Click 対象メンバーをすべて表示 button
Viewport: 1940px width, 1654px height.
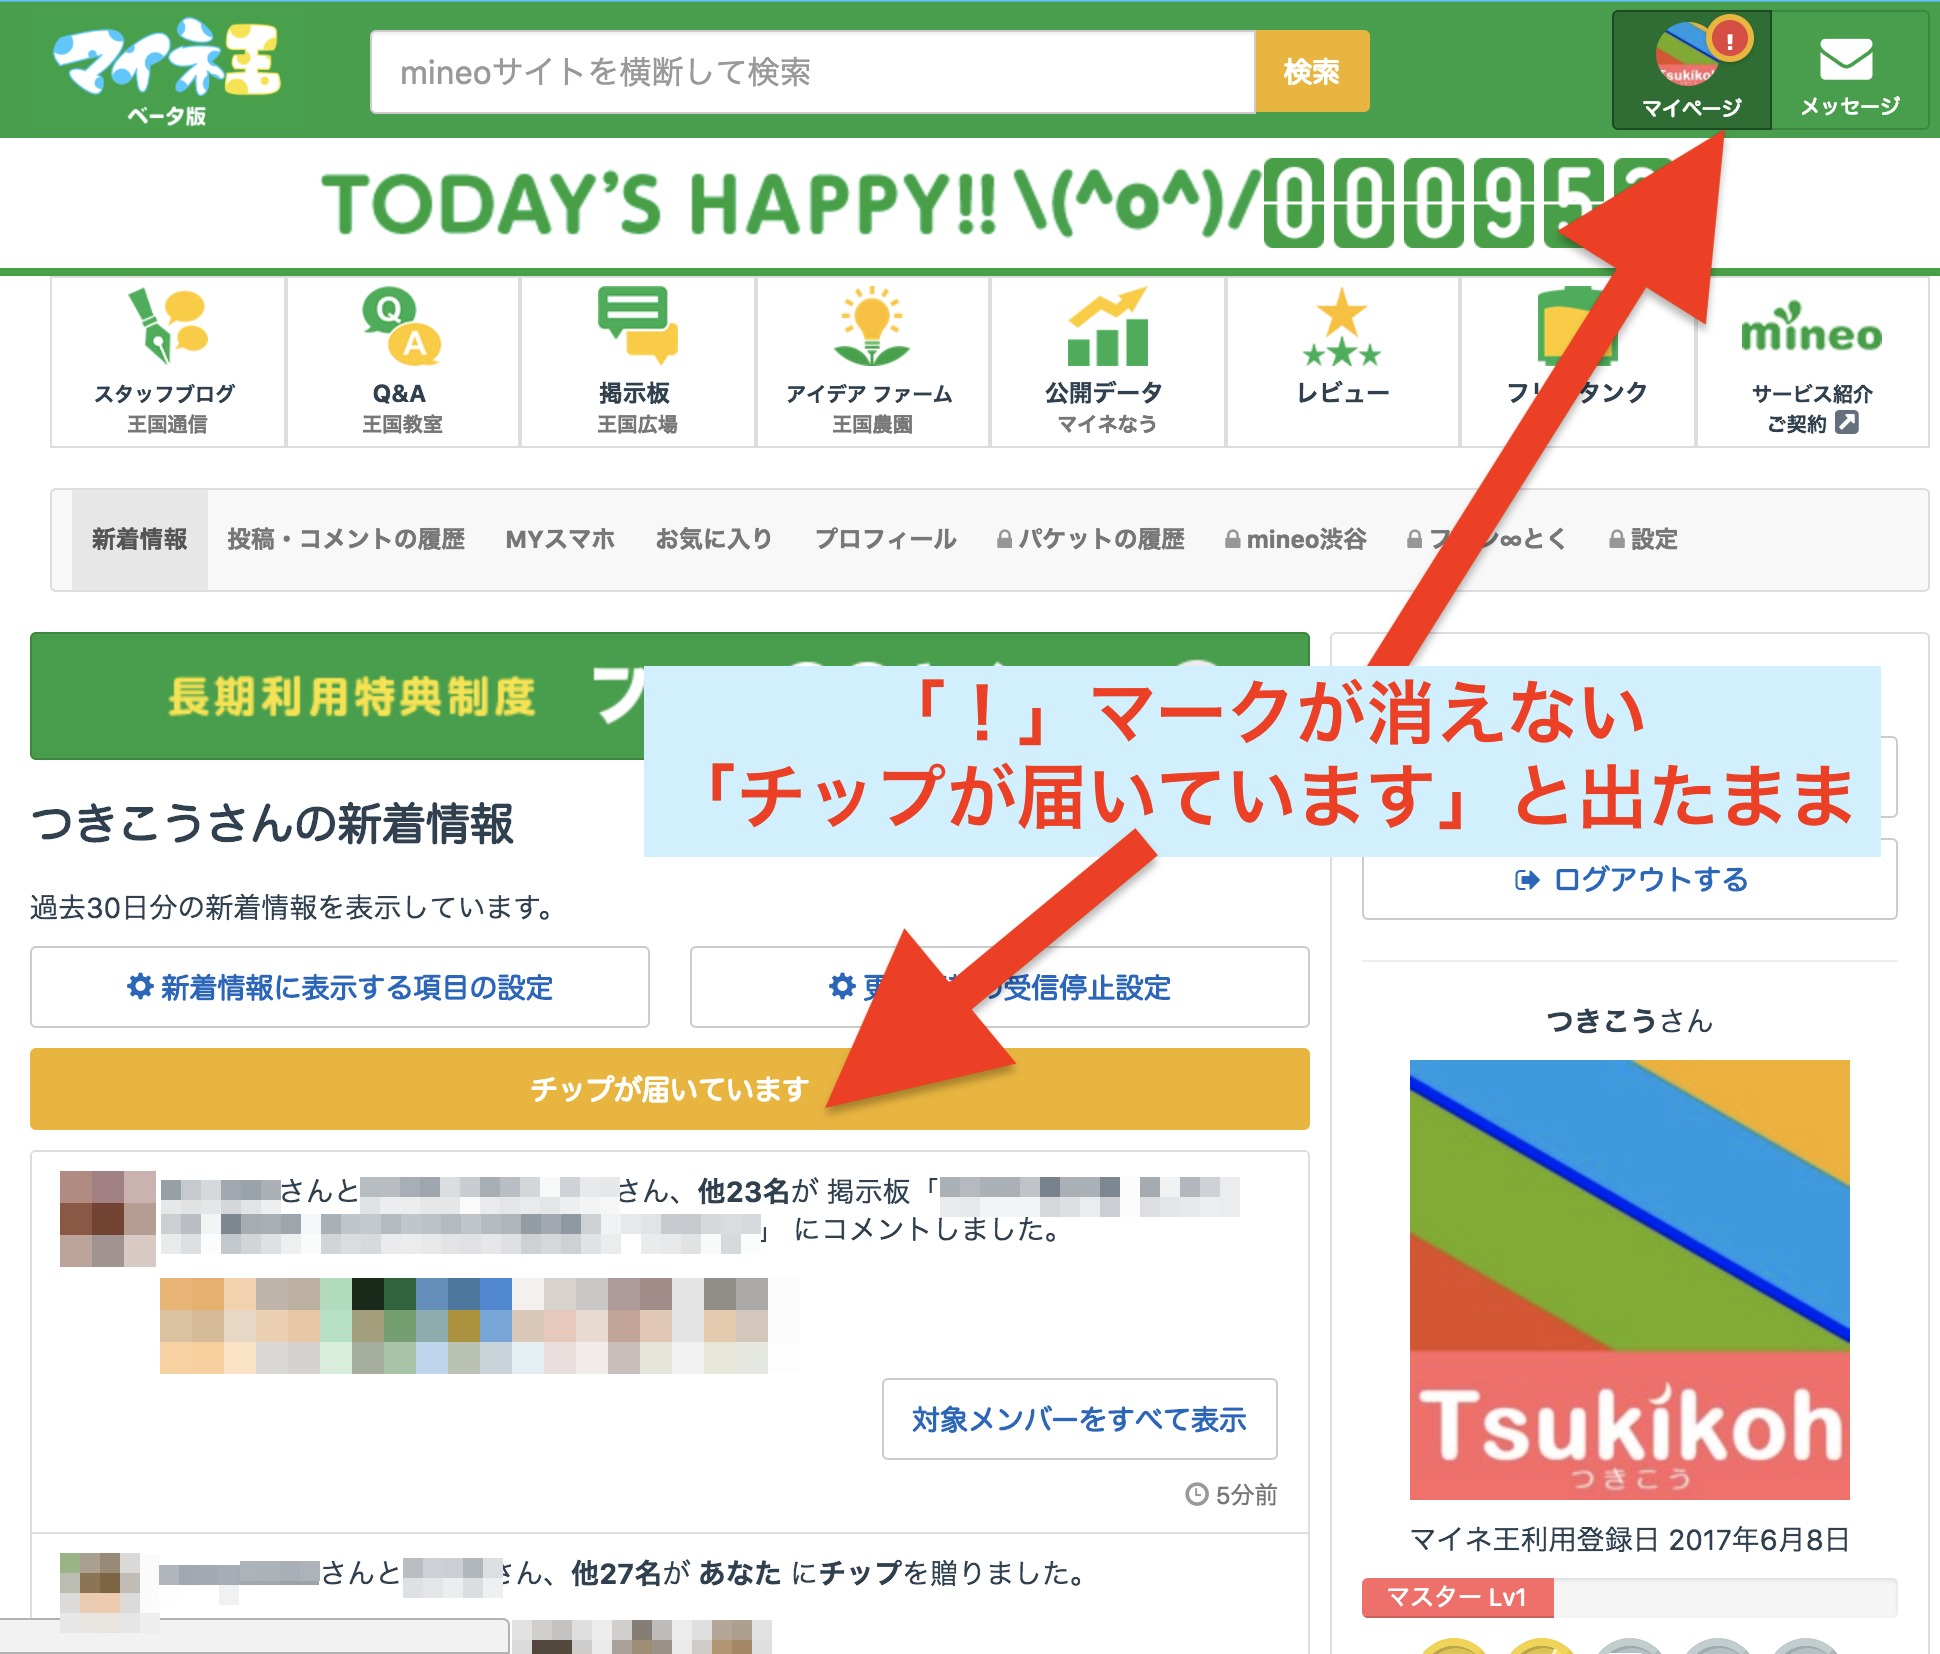coord(1079,1419)
